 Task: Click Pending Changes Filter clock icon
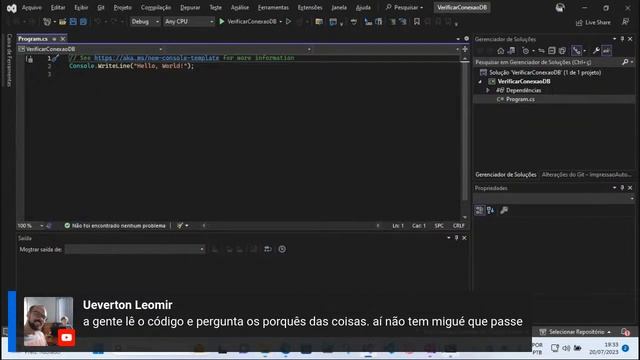point(526,51)
